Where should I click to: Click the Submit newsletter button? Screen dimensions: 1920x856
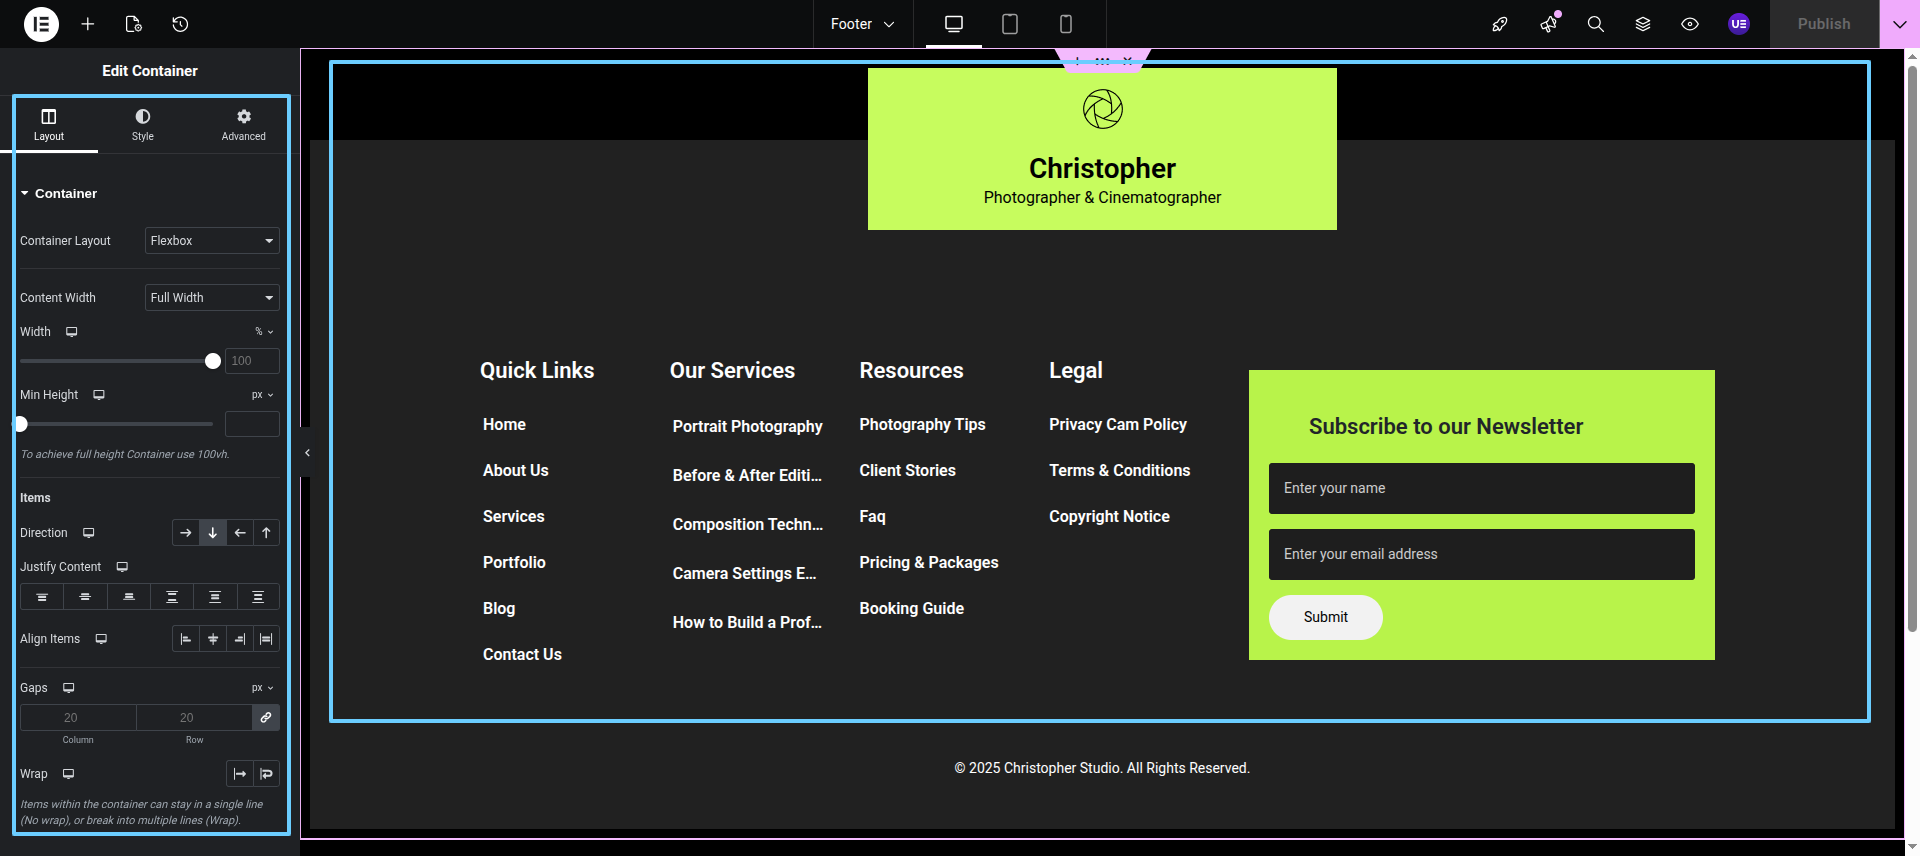[1325, 617]
